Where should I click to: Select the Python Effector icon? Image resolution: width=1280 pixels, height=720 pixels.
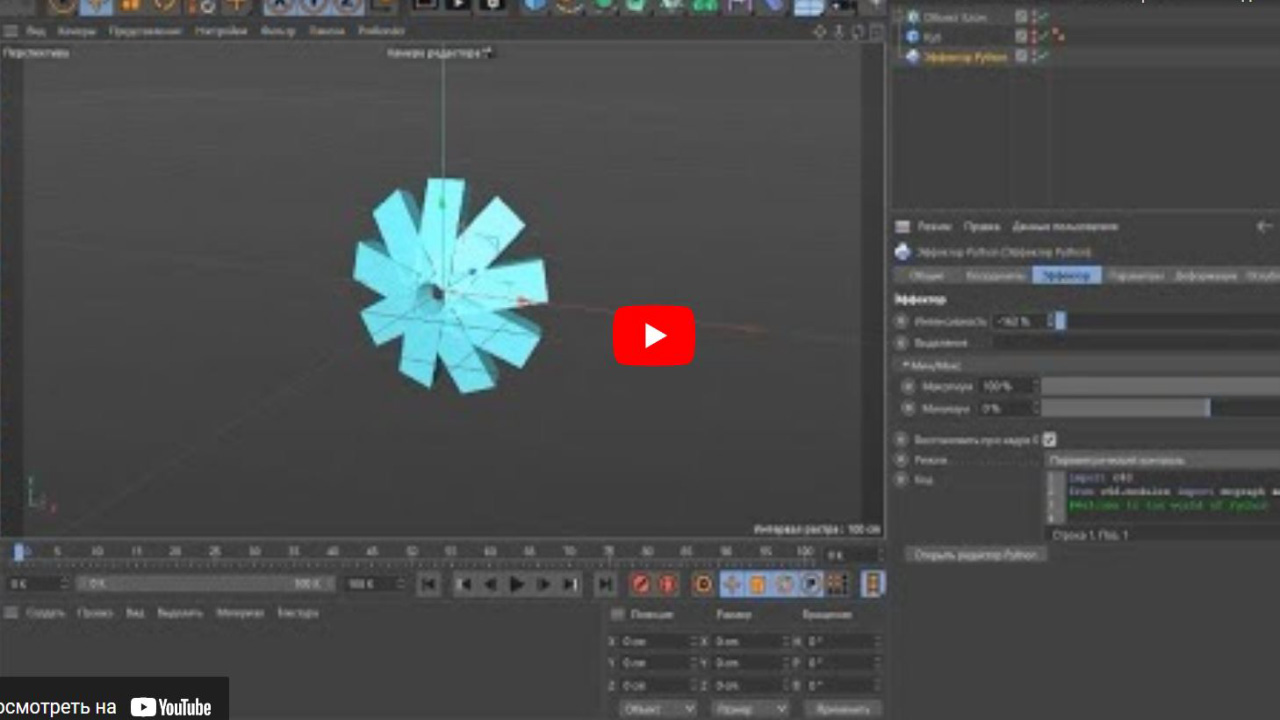pos(911,57)
